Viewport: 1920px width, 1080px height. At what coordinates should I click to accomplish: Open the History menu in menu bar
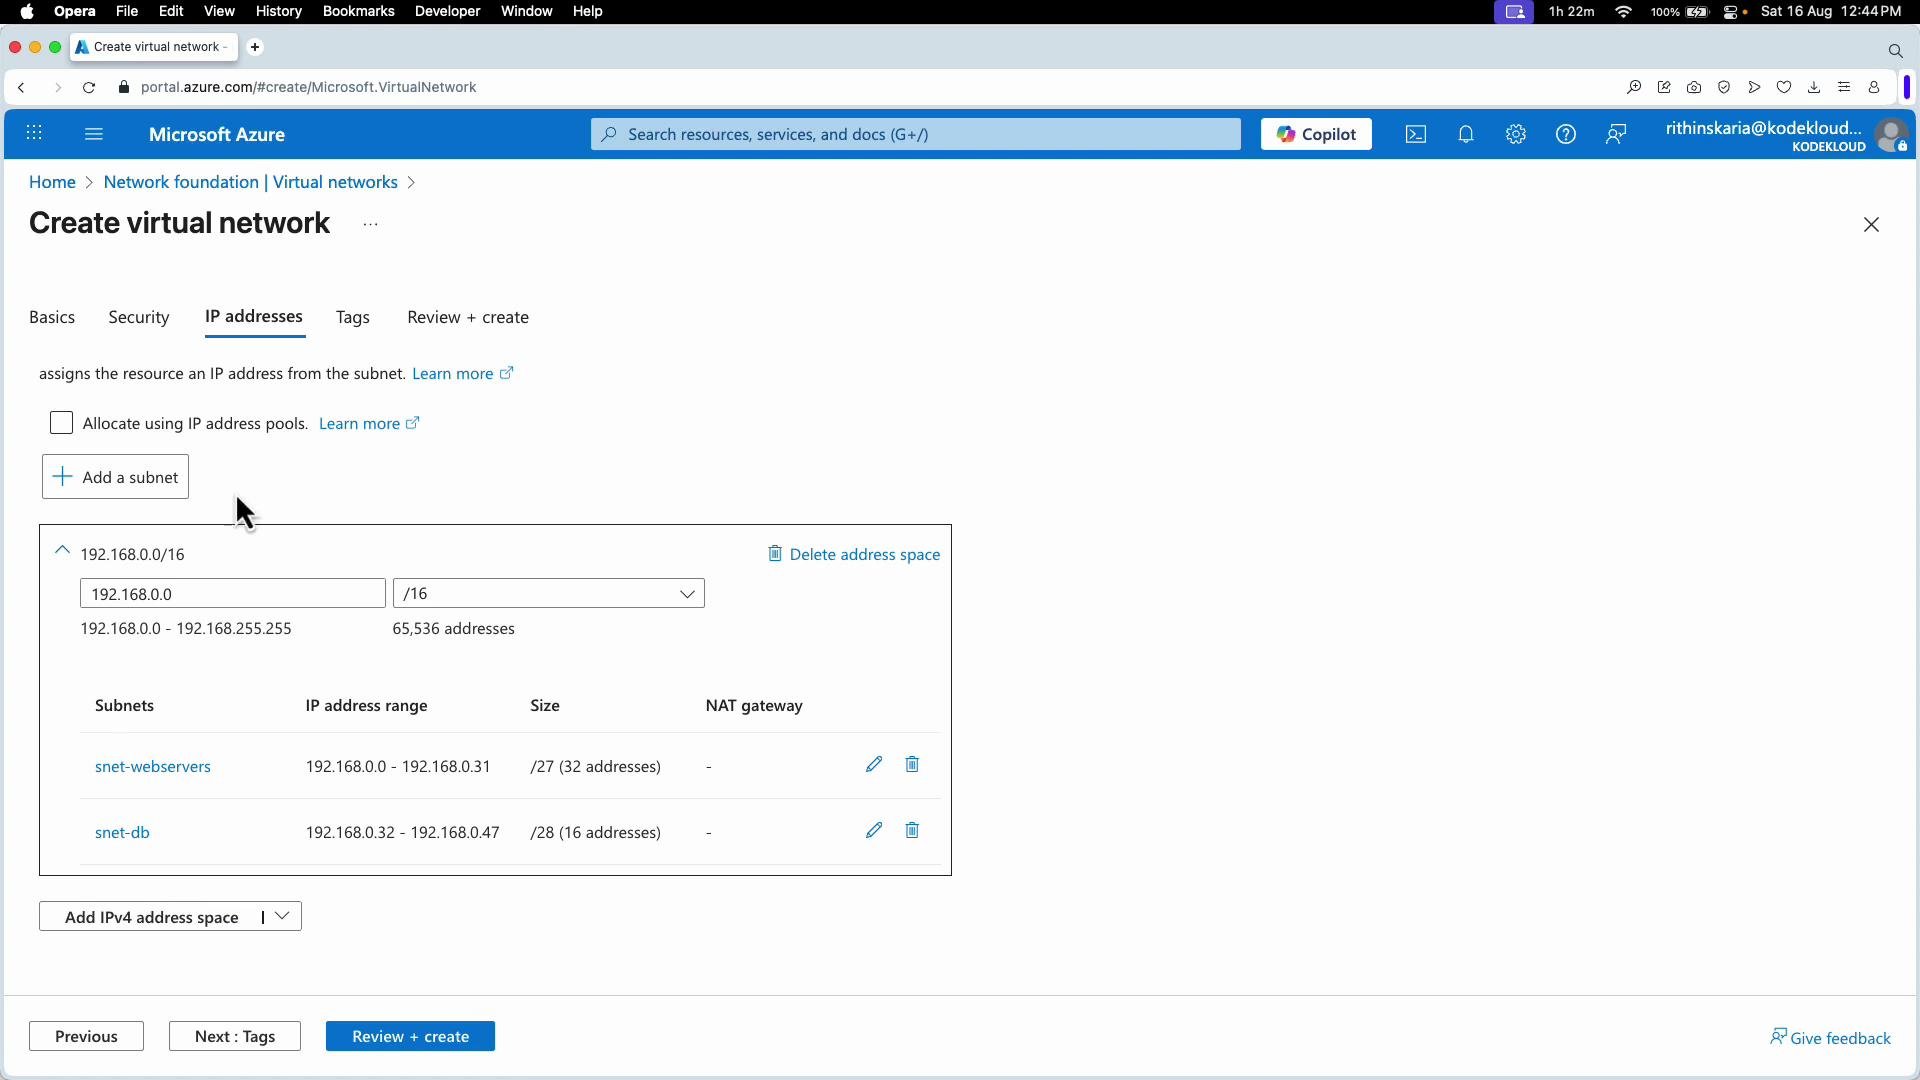point(278,12)
